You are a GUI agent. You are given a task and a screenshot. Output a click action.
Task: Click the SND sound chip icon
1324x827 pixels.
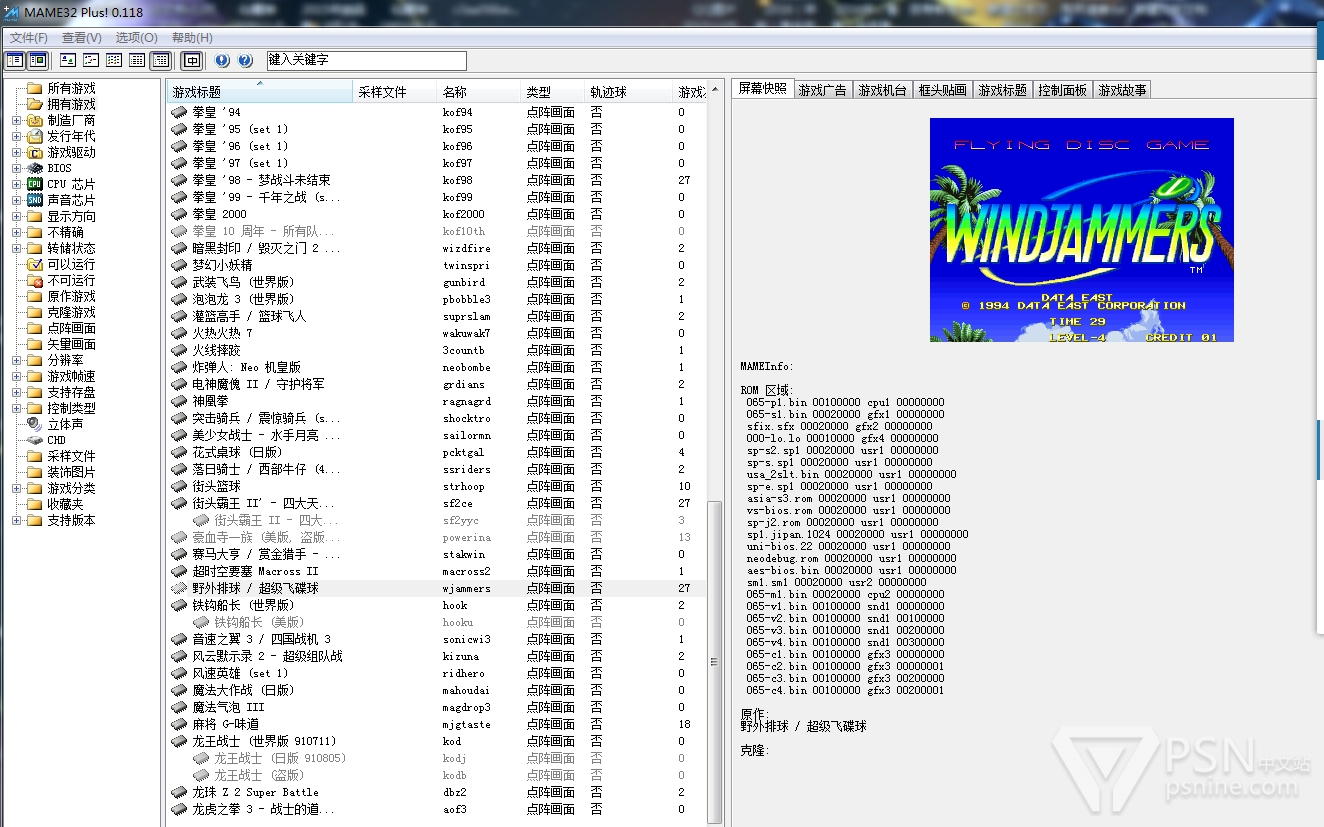35,200
